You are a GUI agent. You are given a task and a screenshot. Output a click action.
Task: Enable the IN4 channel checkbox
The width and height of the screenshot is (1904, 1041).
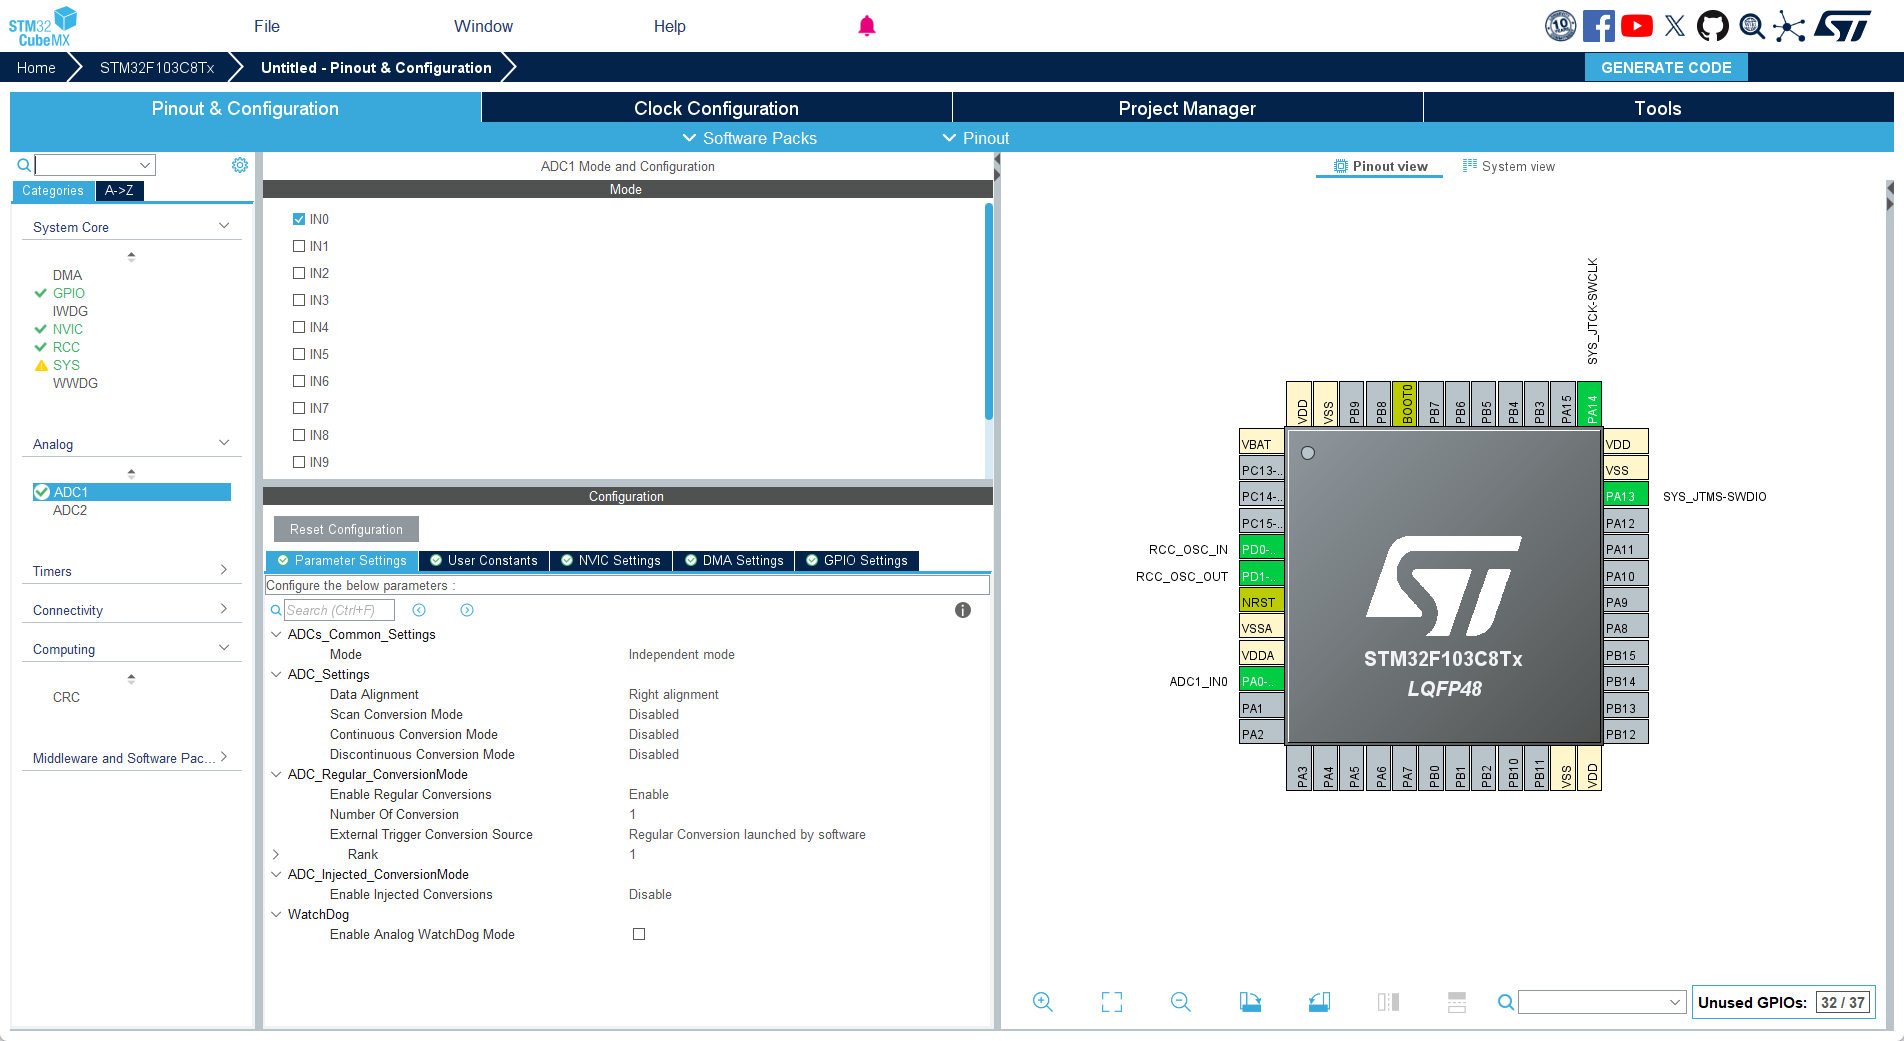tap(299, 327)
